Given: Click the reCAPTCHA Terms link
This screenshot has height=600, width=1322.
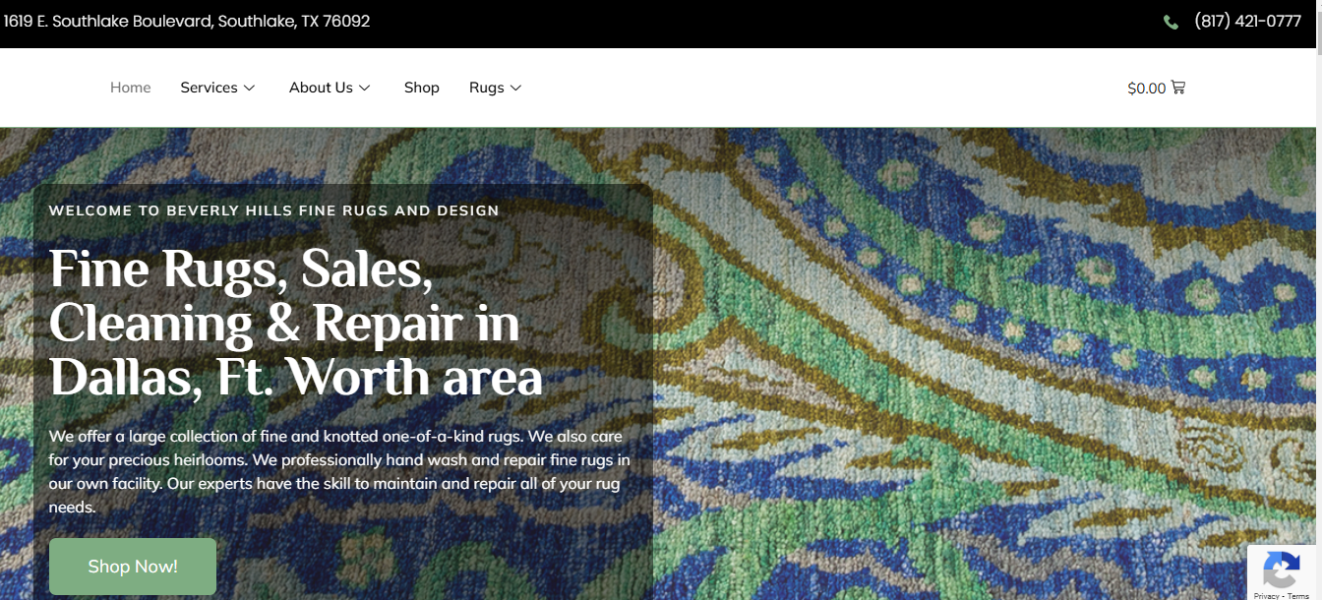Looking at the screenshot, I should click(x=1298, y=596).
